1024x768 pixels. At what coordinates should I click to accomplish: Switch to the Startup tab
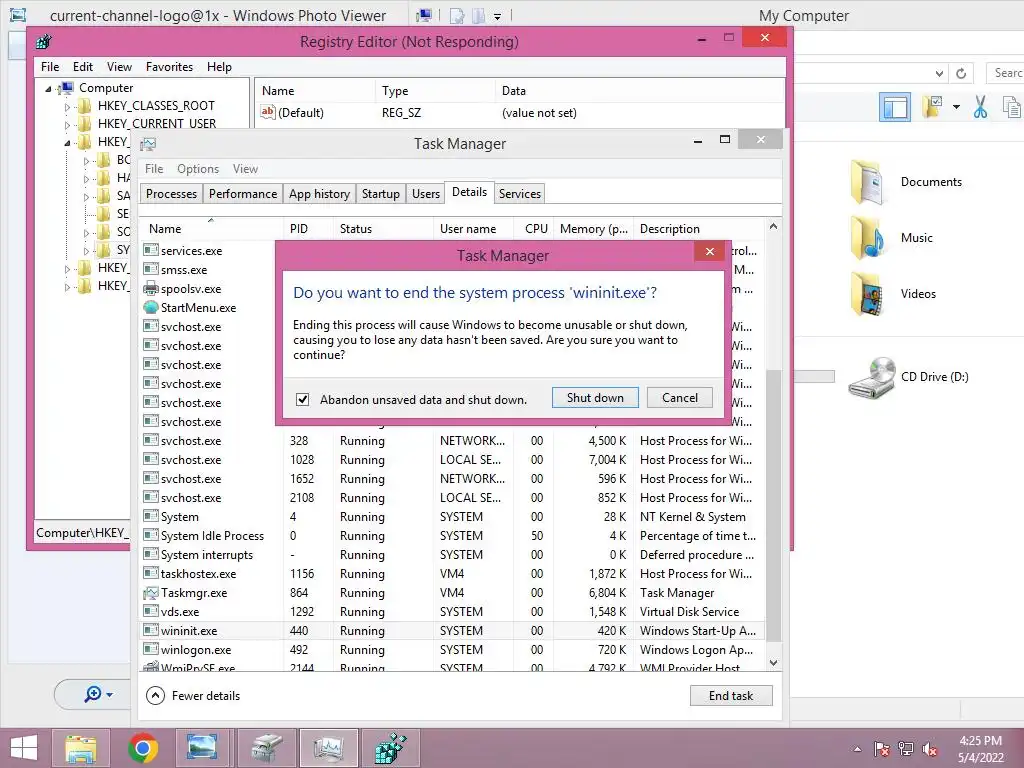pyautogui.click(x=381, y=194)
